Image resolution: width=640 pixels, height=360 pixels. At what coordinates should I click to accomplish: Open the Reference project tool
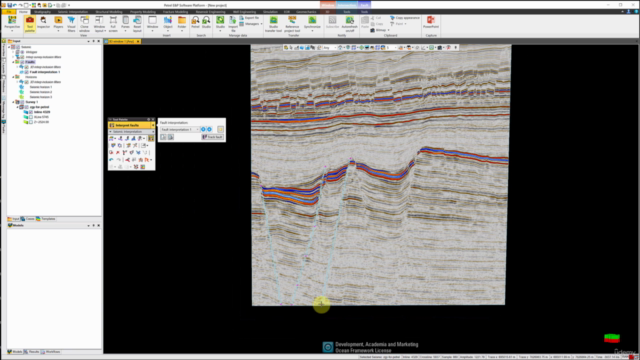pyautogui.click(x=292, y=24)
